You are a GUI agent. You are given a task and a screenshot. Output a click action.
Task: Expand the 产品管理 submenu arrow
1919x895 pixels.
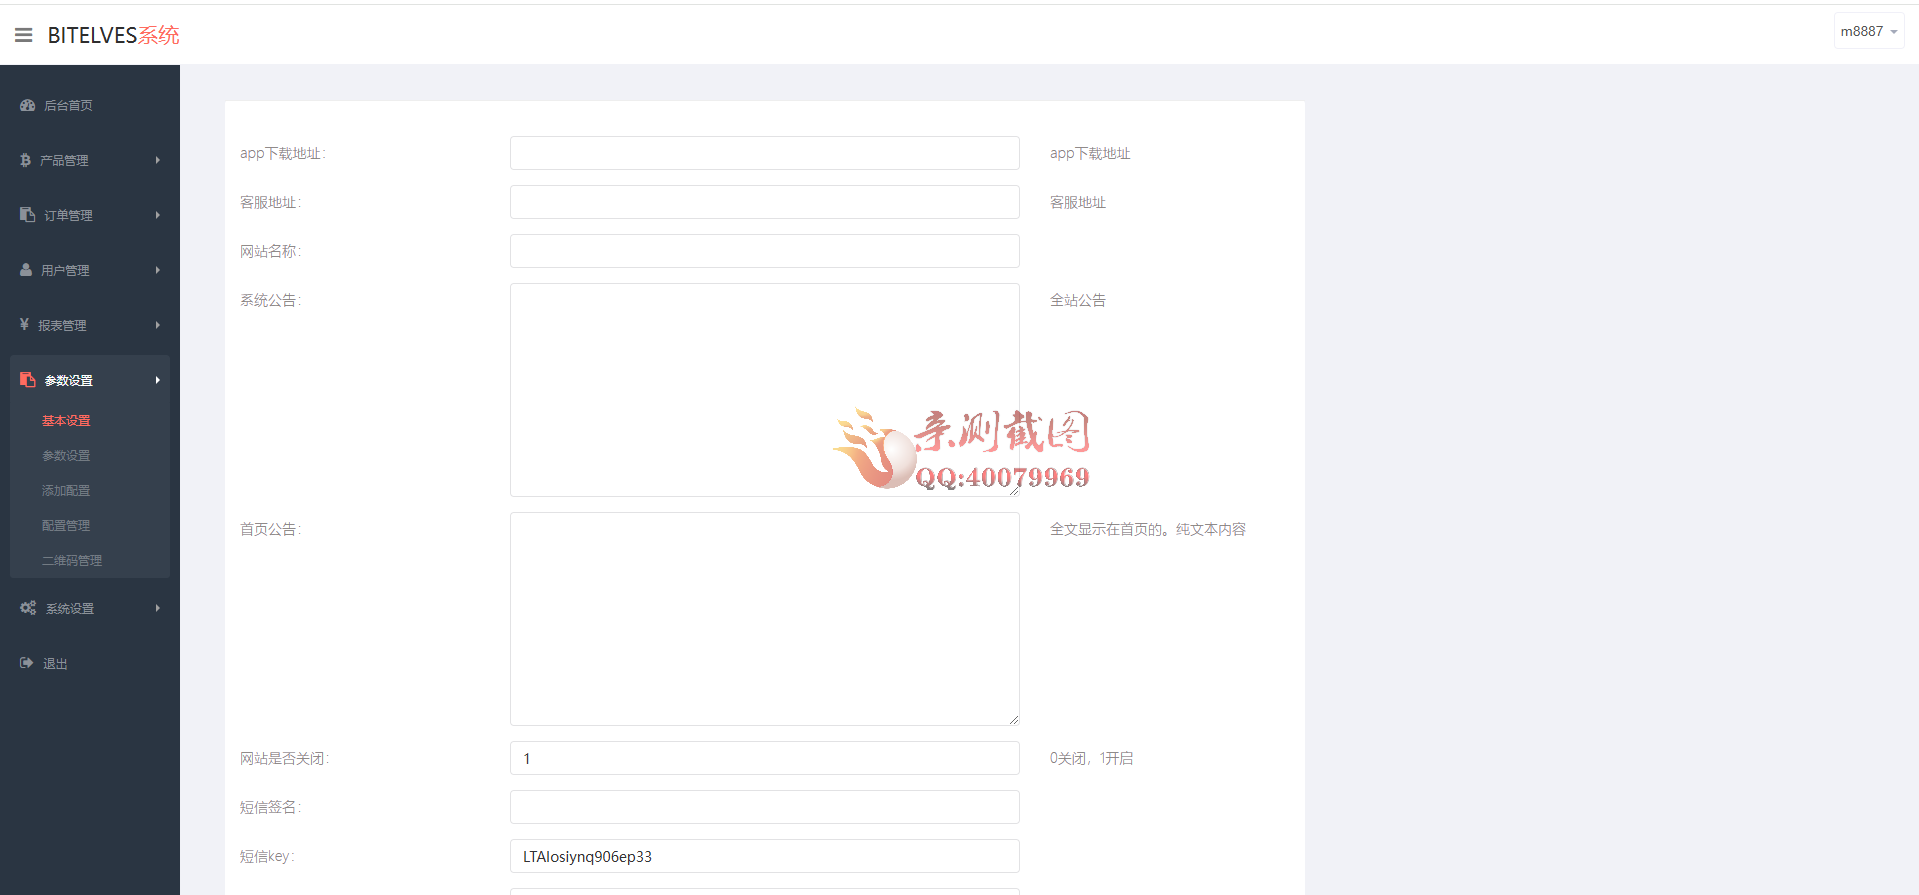click(x=157, y=160)
